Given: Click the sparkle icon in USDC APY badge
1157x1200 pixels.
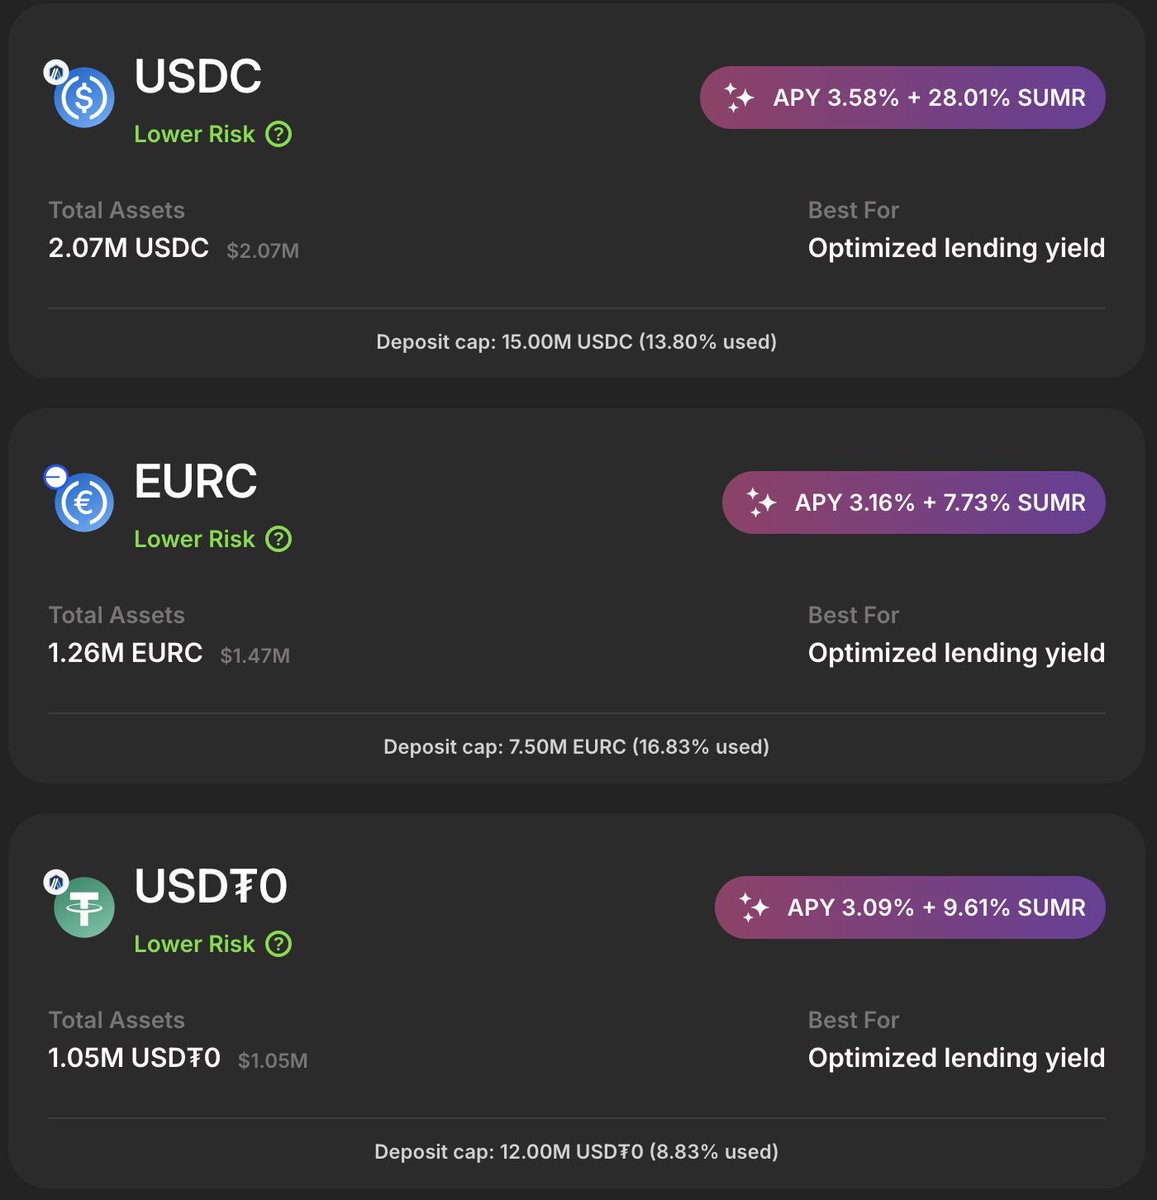Looking at the screenshot, I should pos(739,97).
